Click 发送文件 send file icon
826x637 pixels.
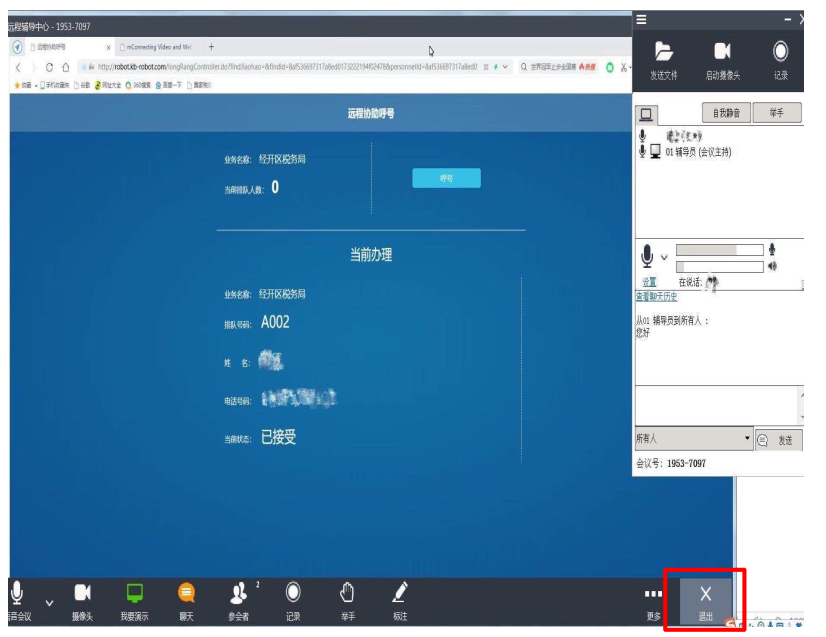click(x=664, y=51)
